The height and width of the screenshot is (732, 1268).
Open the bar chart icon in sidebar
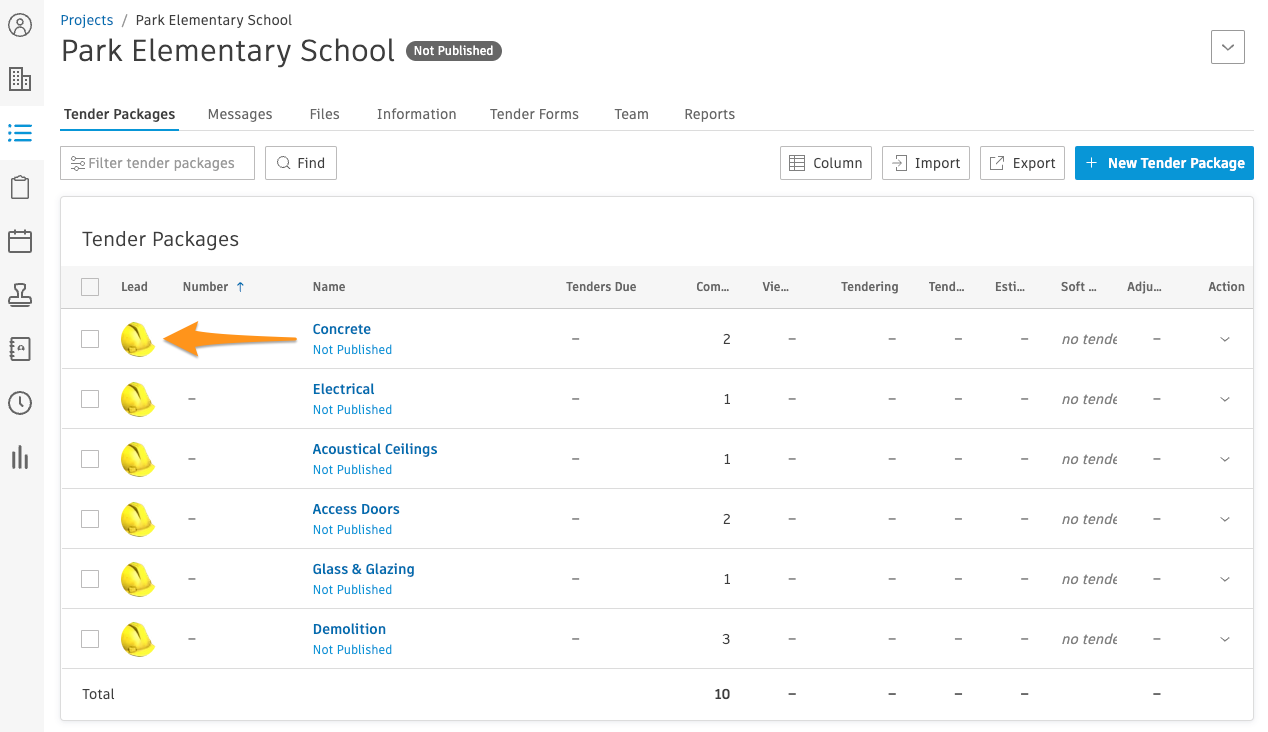click(x=20, y=457)
